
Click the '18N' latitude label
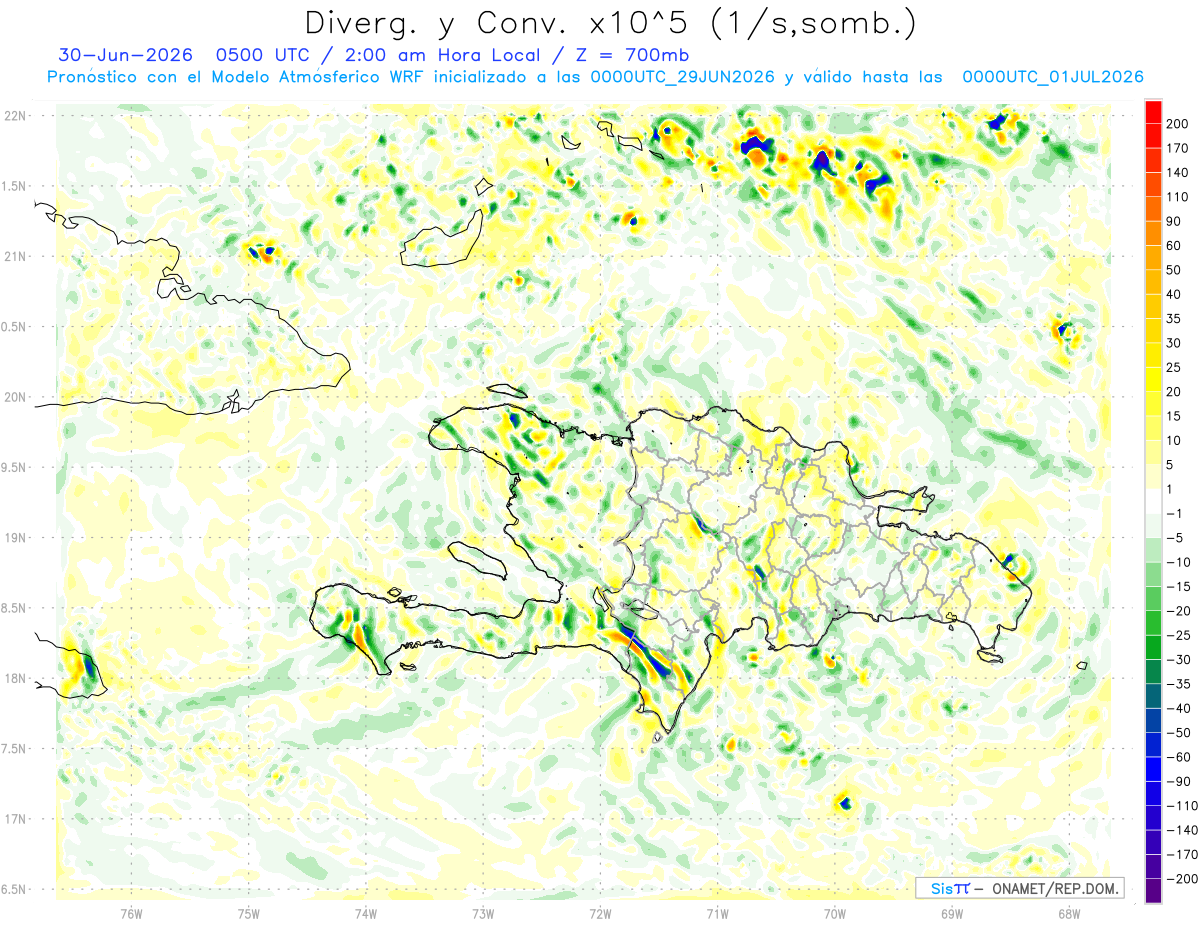(16, 678)
